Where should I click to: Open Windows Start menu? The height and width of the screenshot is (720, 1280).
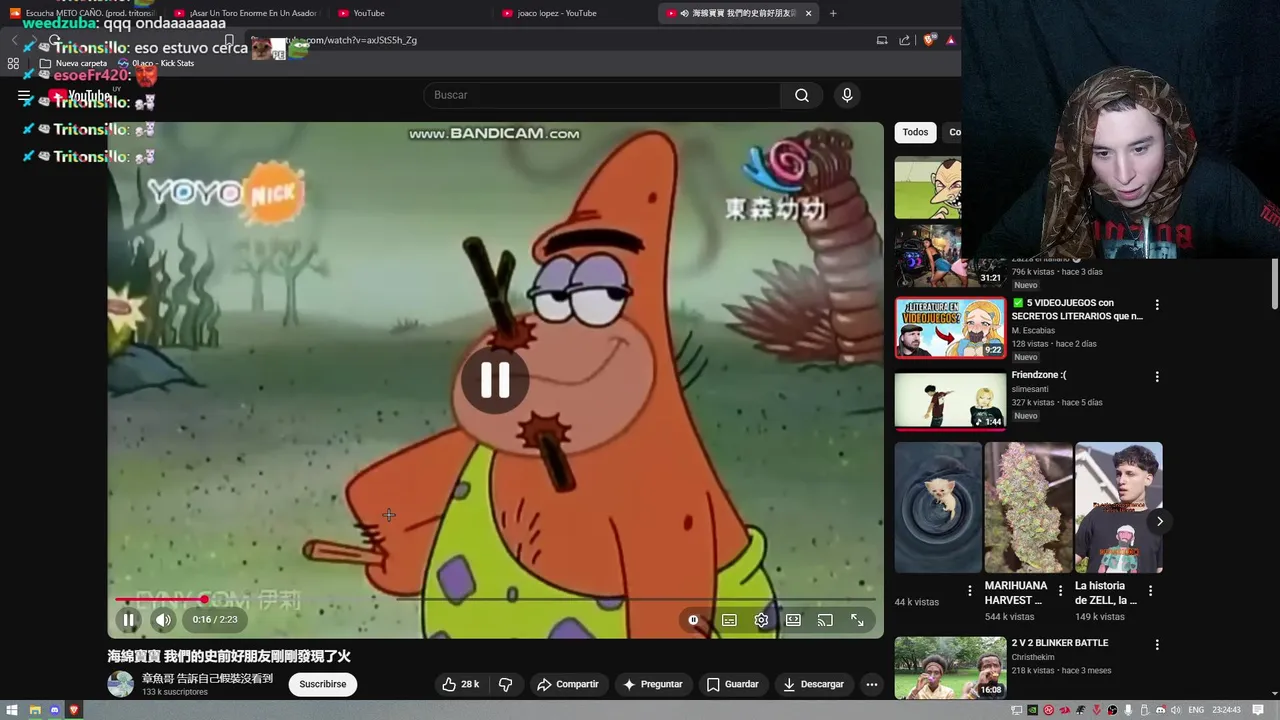tap(12, 710)
